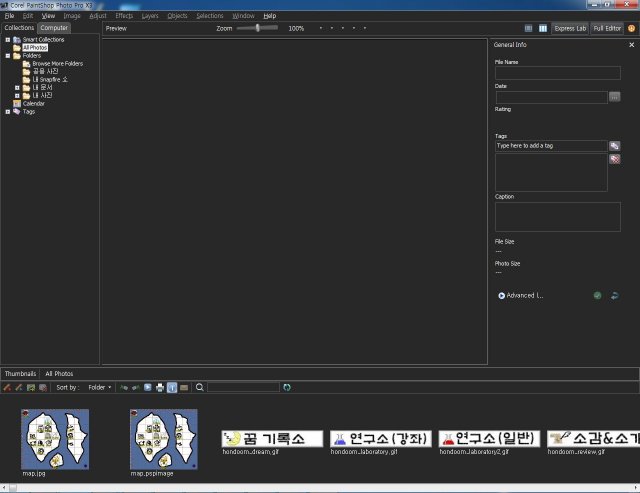
Task: Click the second brush icon in organizer toolbar
Action: point(19,387)
